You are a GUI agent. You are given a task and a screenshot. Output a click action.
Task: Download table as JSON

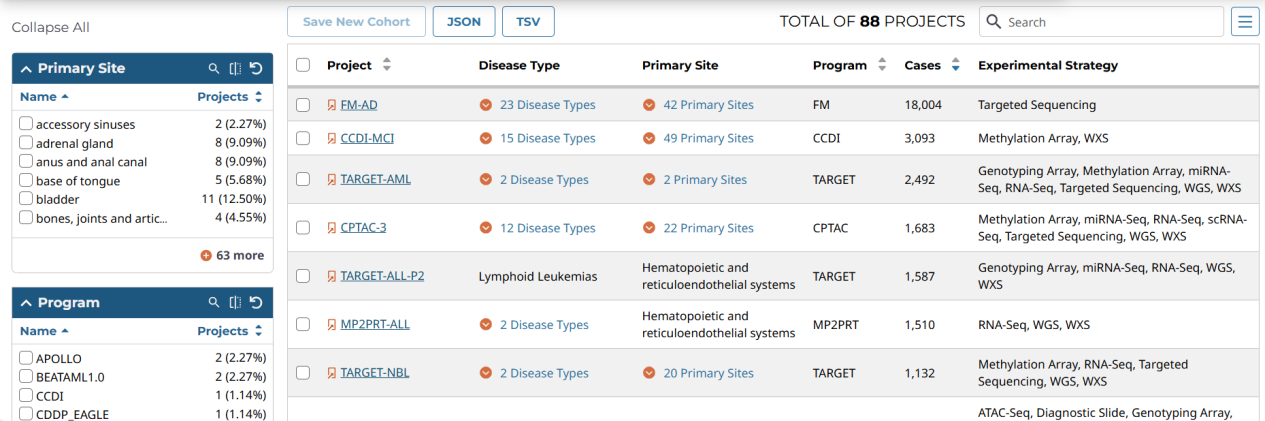point(463,22)
